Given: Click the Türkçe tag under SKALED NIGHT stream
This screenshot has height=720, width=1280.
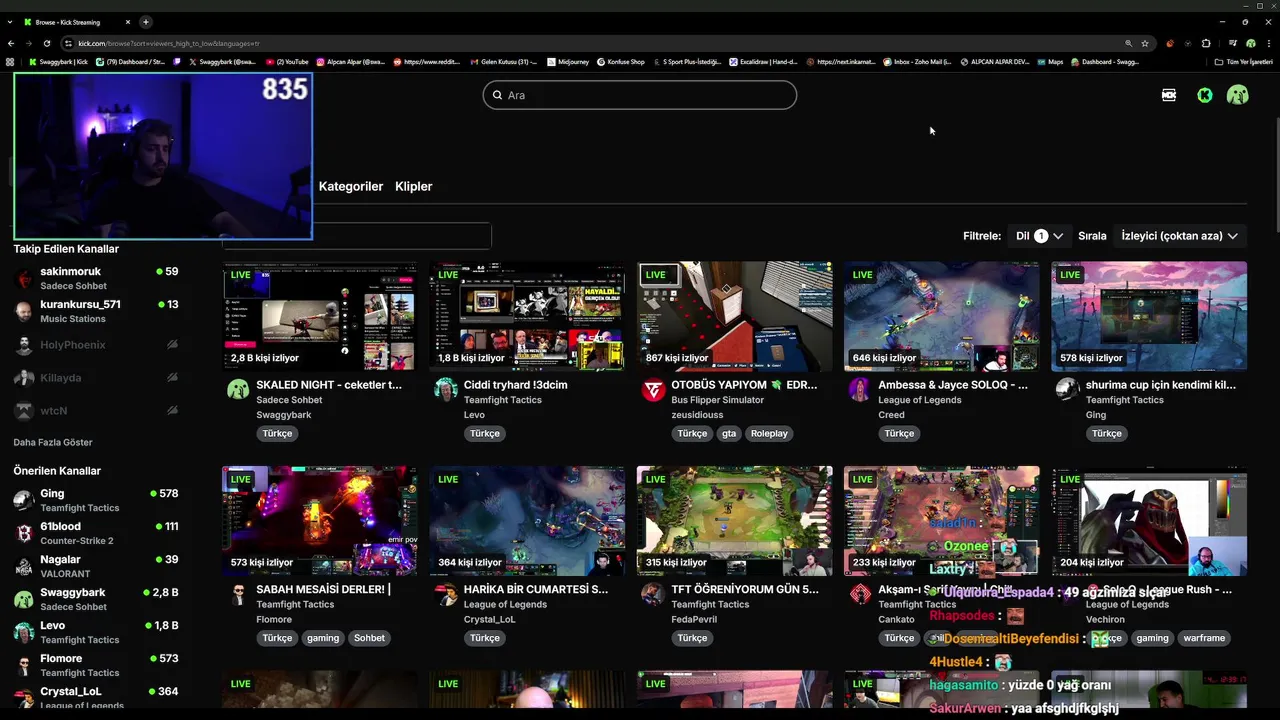Looking at the screenshot, I should coord(277,433).
